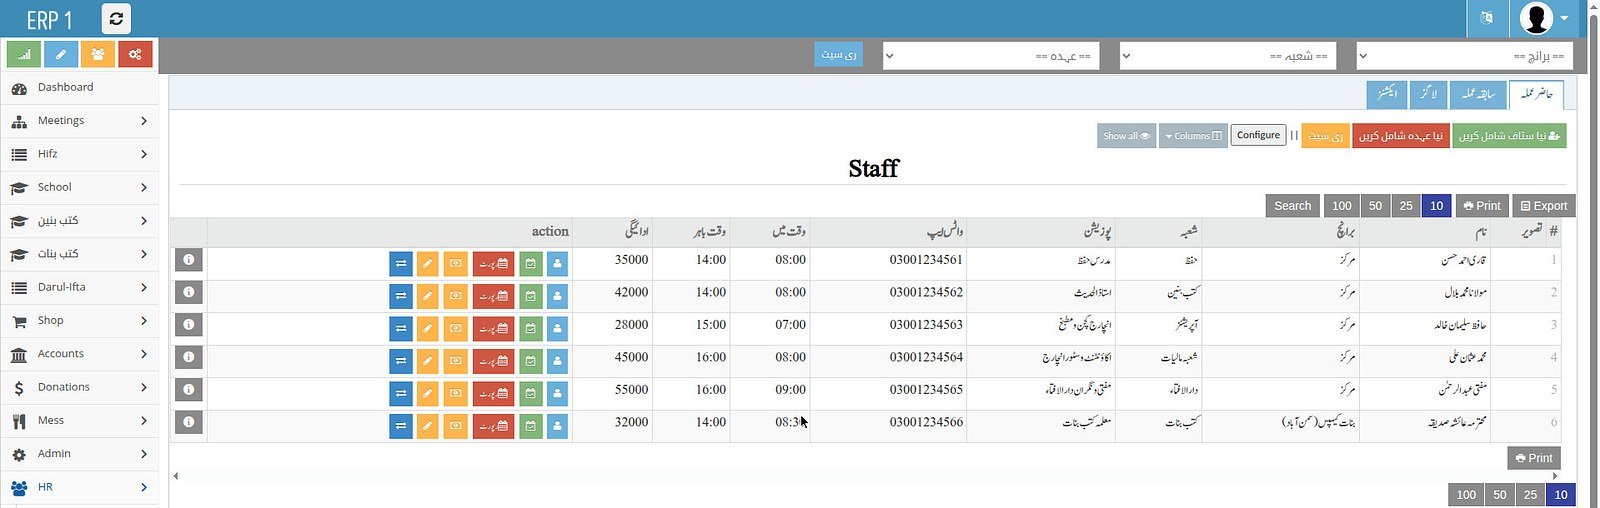1600x508 pixels.
Task: Expand the School sidebar menu
Action: point(79,187)
